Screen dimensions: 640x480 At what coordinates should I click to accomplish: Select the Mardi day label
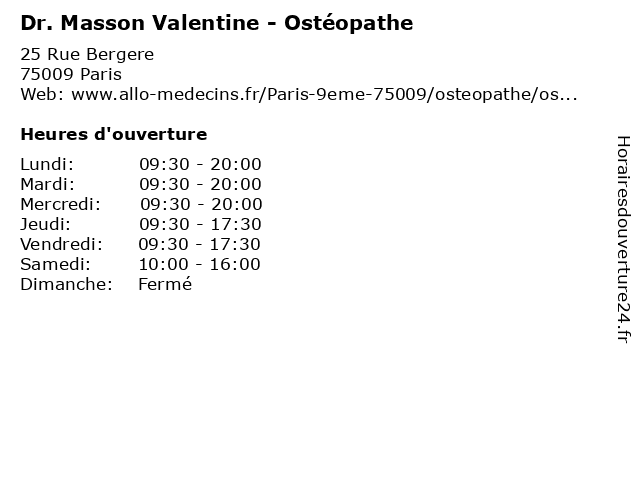[47, 184]
